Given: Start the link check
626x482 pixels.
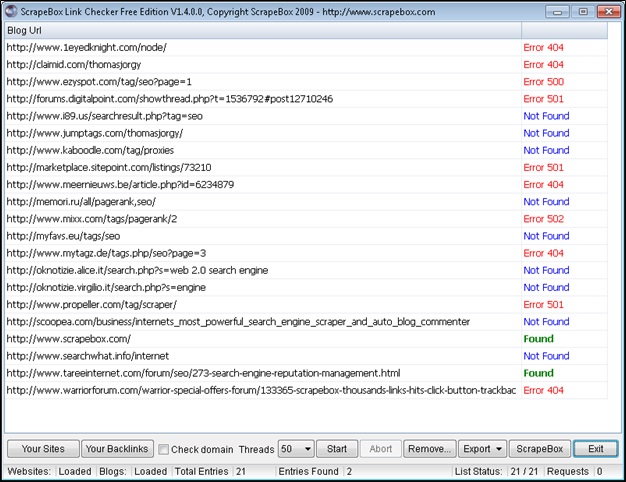Looking at the screenshot, I should click(x=337, y=449).
